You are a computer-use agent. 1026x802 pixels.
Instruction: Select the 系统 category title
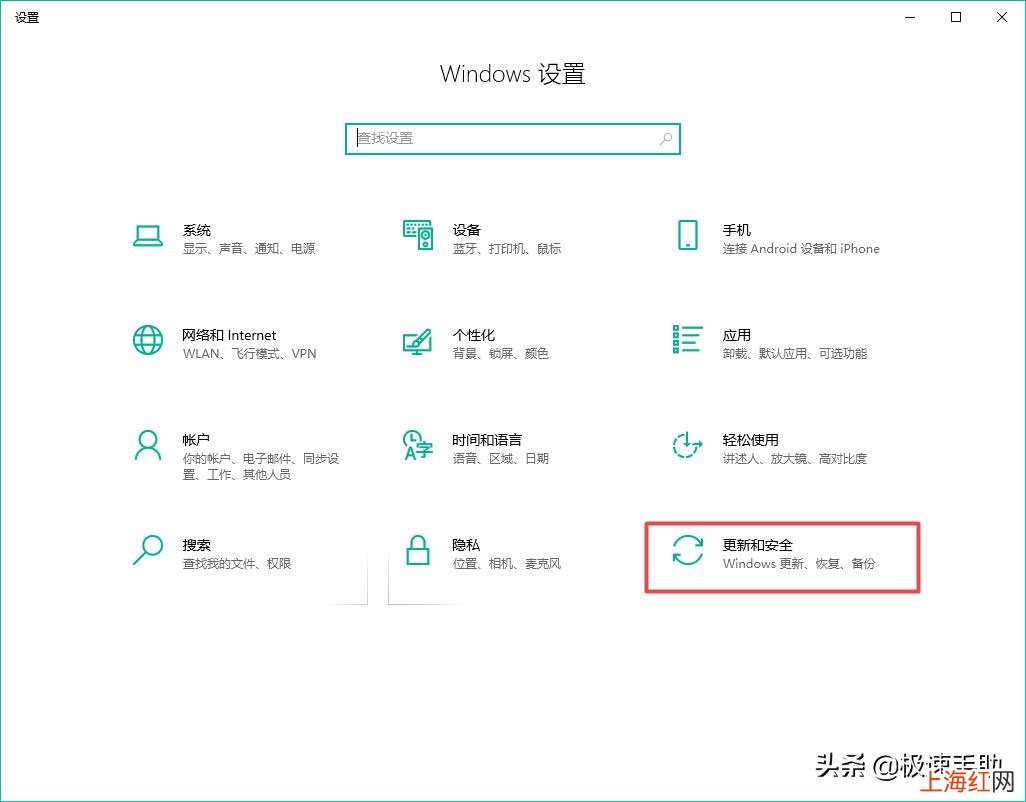[197, 230]
